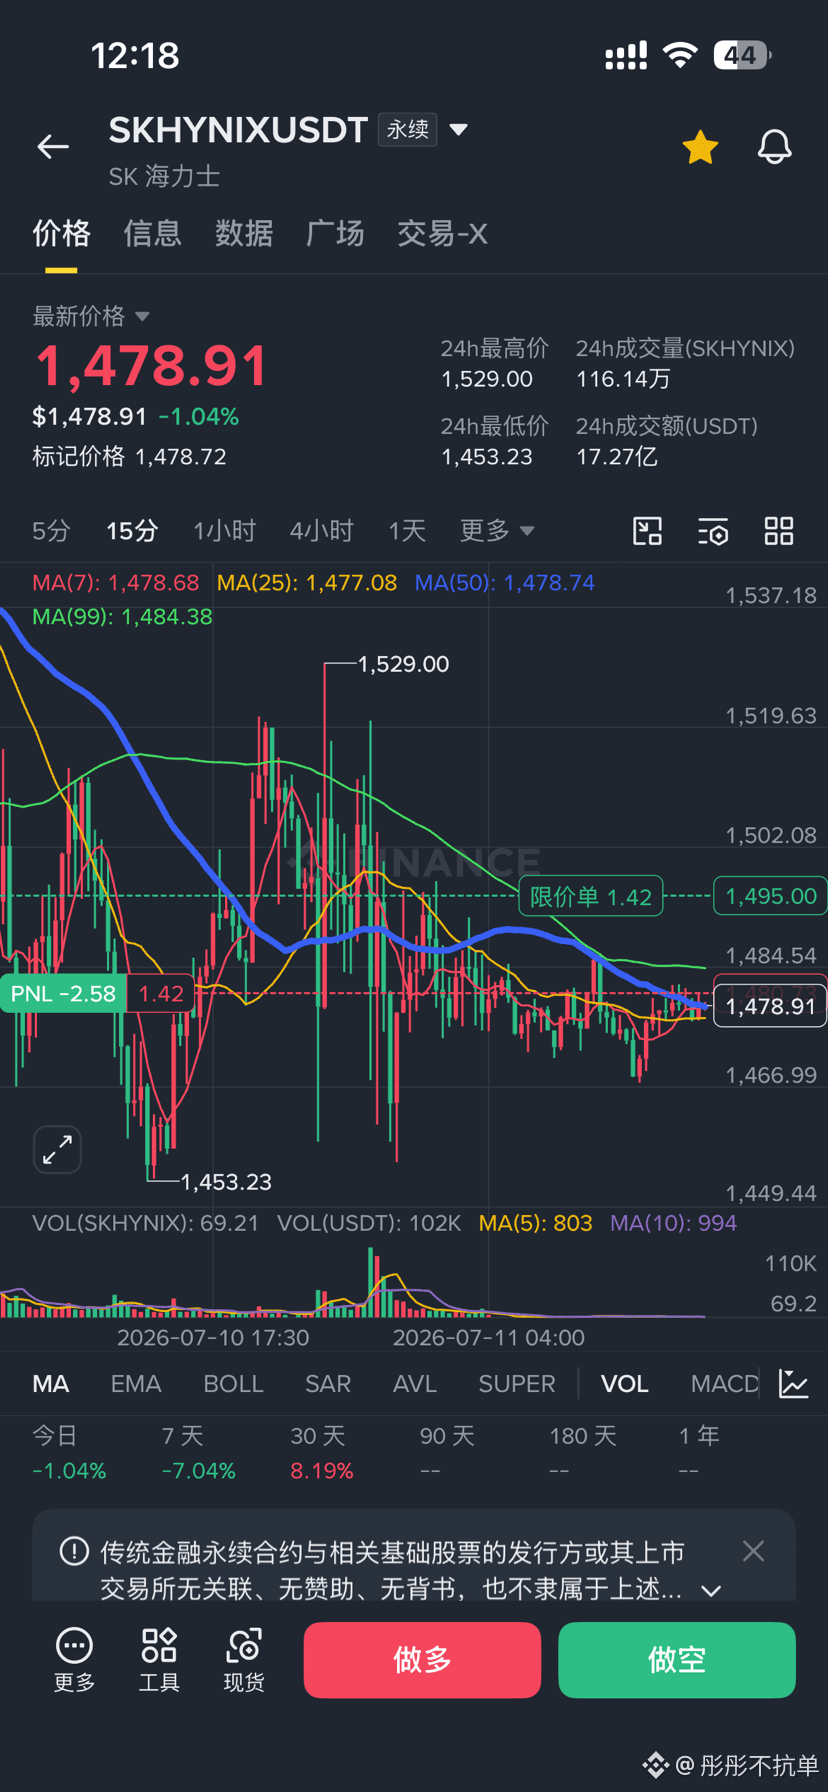
Task: Tap the disclaimer info icon
Action: pos(75,1552)
